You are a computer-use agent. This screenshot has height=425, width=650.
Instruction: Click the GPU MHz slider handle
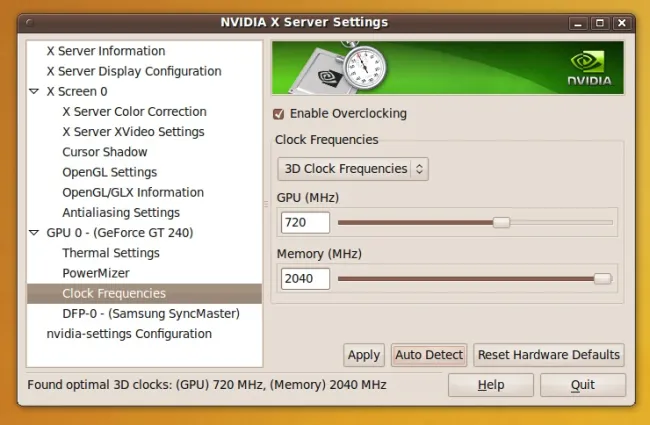501,223
